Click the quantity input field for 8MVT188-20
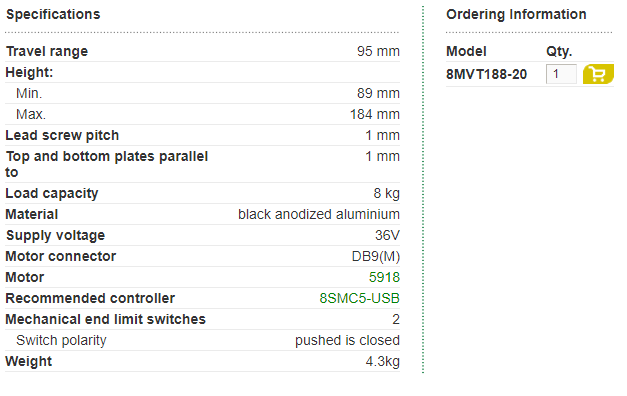 pyautogui.click(x=561, y=74)
